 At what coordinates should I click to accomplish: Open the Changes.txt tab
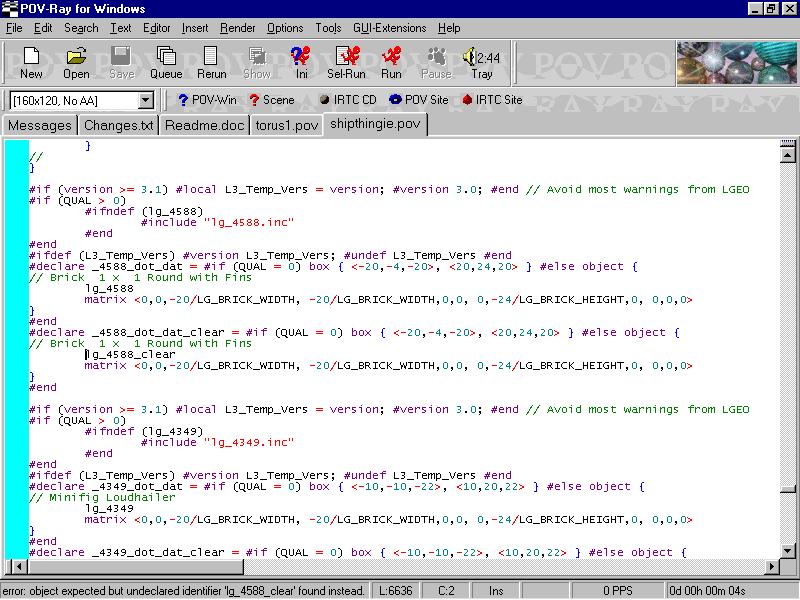[119, 125]
